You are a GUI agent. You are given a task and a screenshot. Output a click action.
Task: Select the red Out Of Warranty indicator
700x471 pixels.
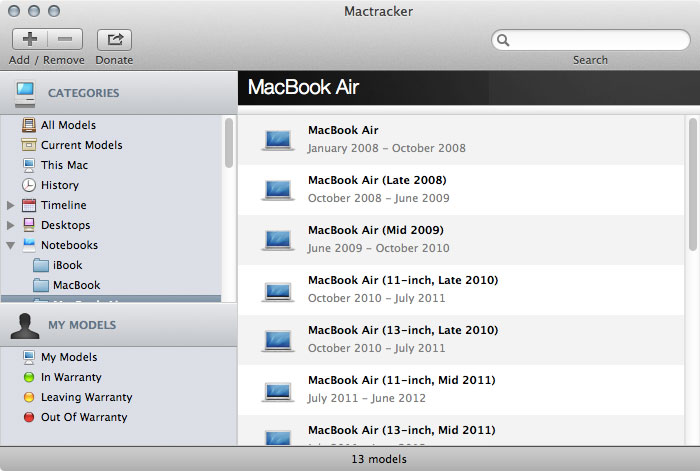(x=29, y=417)
